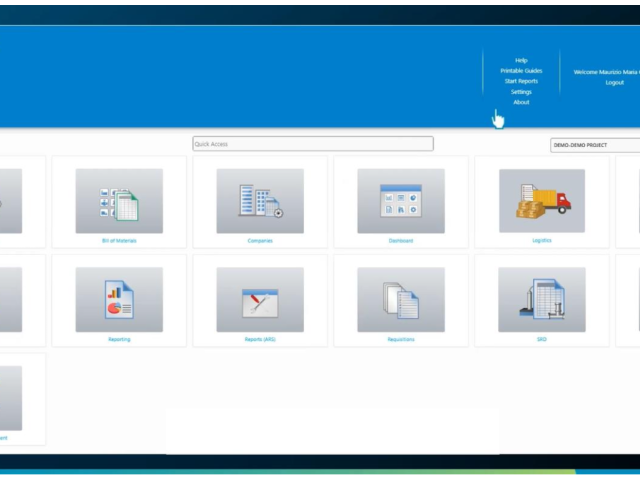Open the SRD module icon
This screenshot has width=640, height=480.
tap(542, 299)
